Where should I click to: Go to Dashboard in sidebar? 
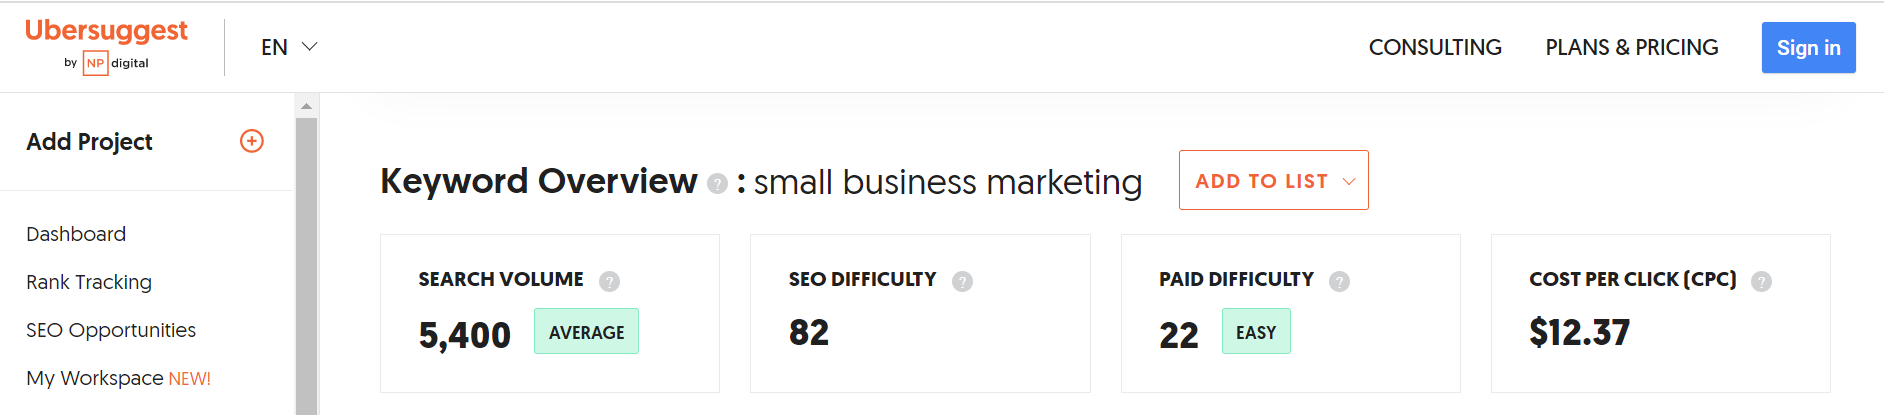pyautogui.click(x=76, y=234)
